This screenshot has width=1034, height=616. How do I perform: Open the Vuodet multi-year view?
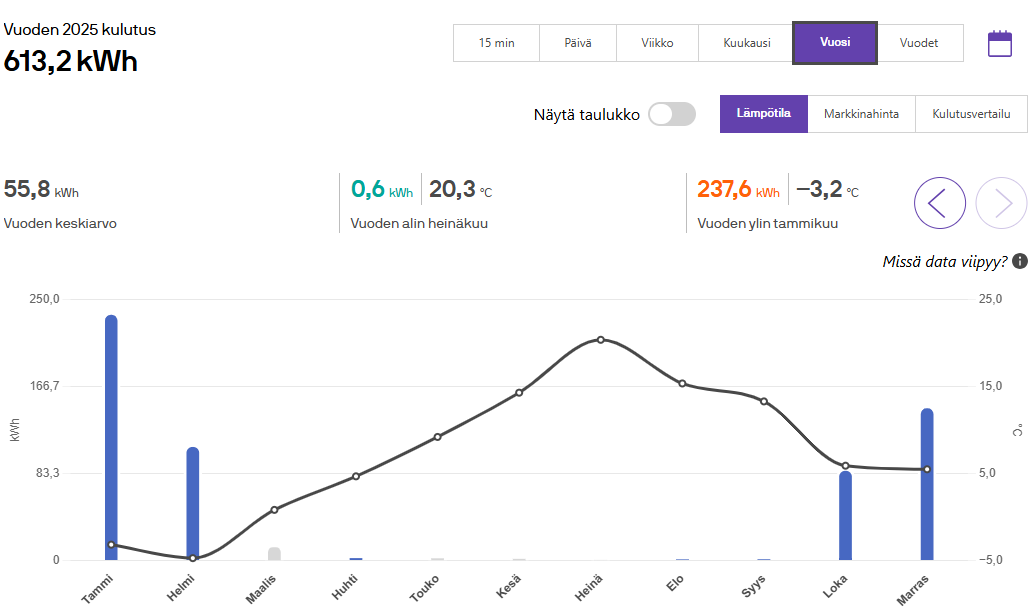click(919, 43)
